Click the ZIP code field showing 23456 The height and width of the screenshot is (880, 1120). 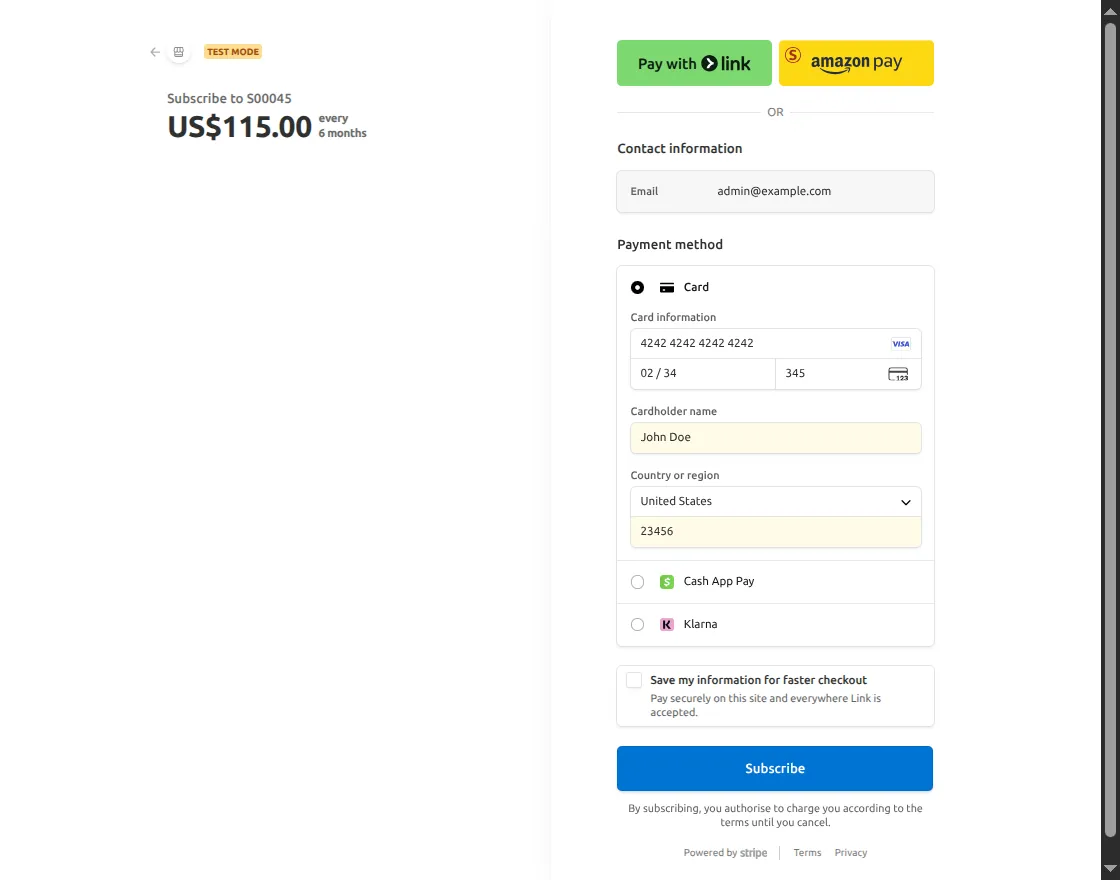[x=775, y=531]
